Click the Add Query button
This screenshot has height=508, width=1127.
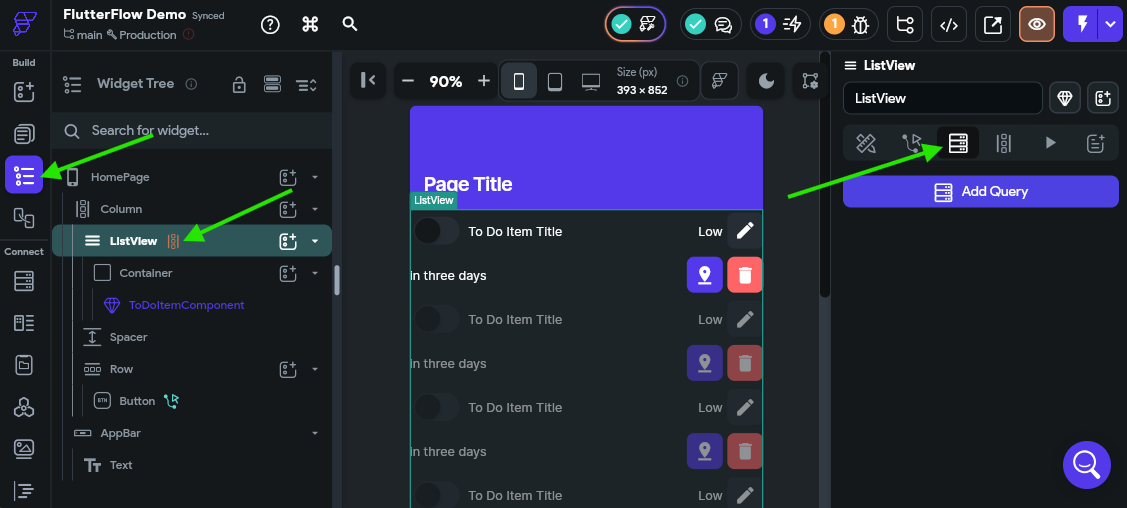(980, 192)
